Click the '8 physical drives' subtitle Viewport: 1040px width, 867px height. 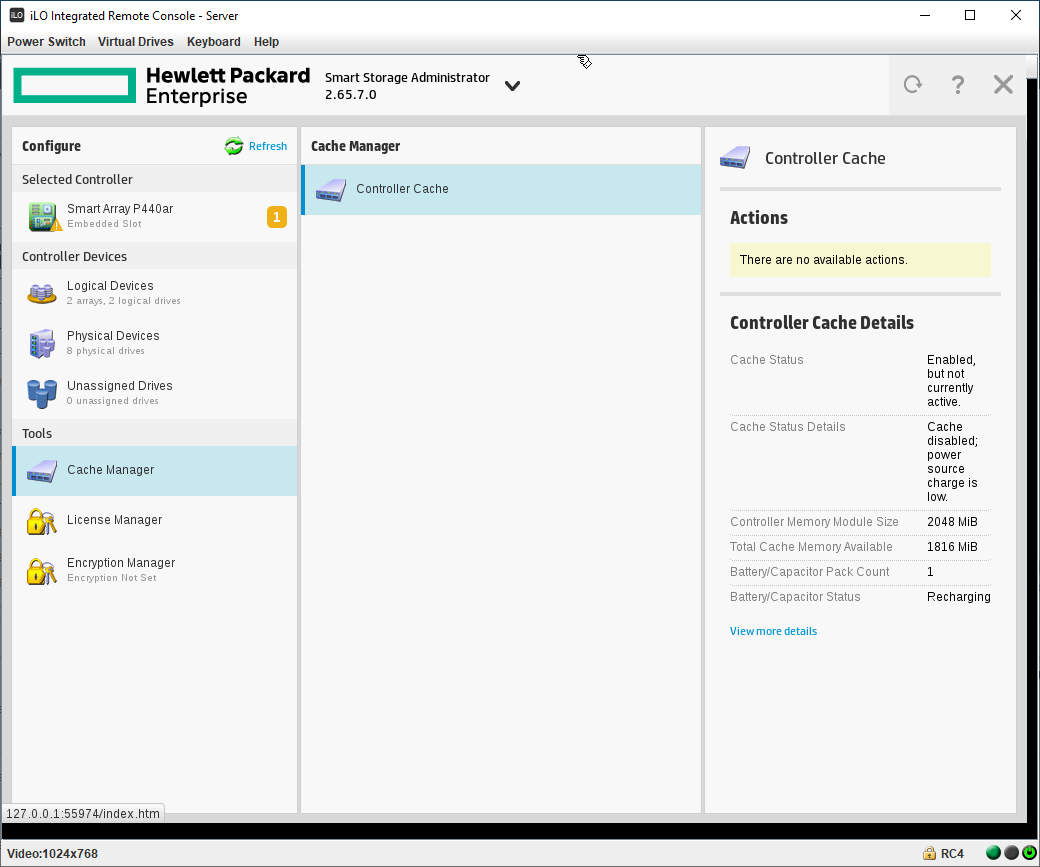click(105, 351)
